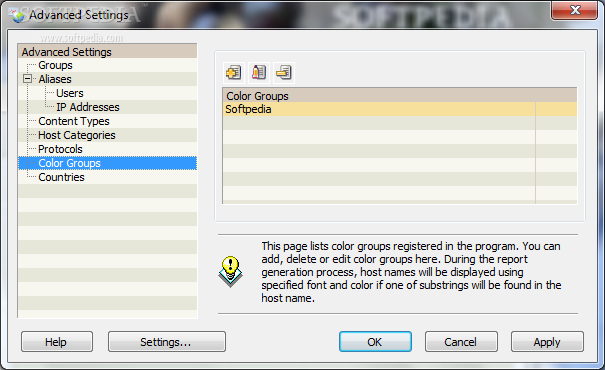This screenshot has height=370, width=605.
Task: Select the Advanced Settings root node
Action: click(66, 52)
